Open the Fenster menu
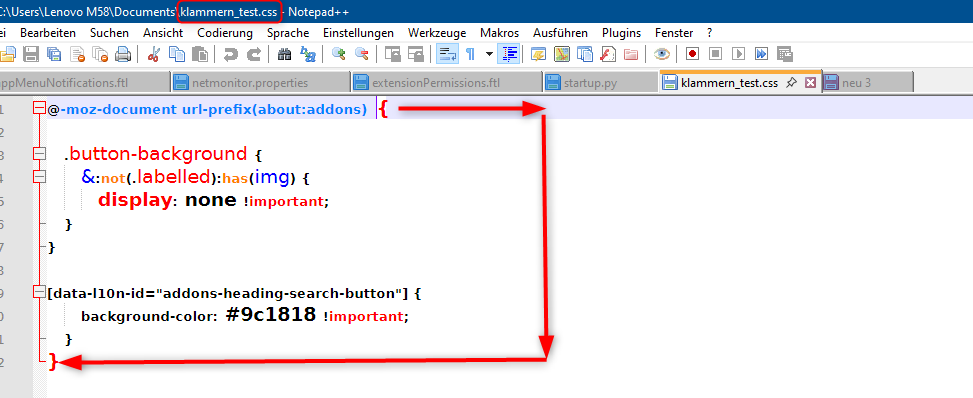Image resolution: width=973 pixels, height=398 pixels. point(673,33)
